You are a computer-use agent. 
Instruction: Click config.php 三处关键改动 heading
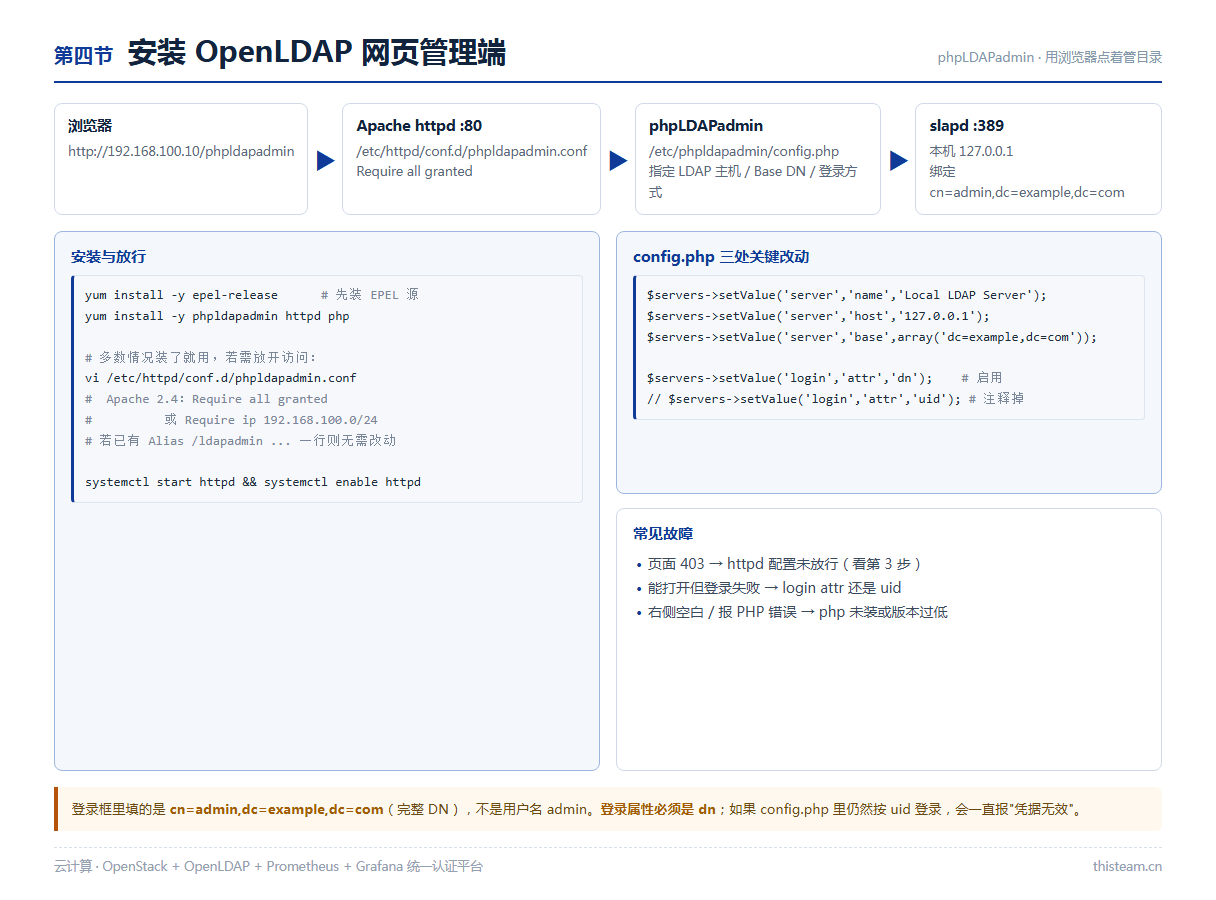[721, 257]
